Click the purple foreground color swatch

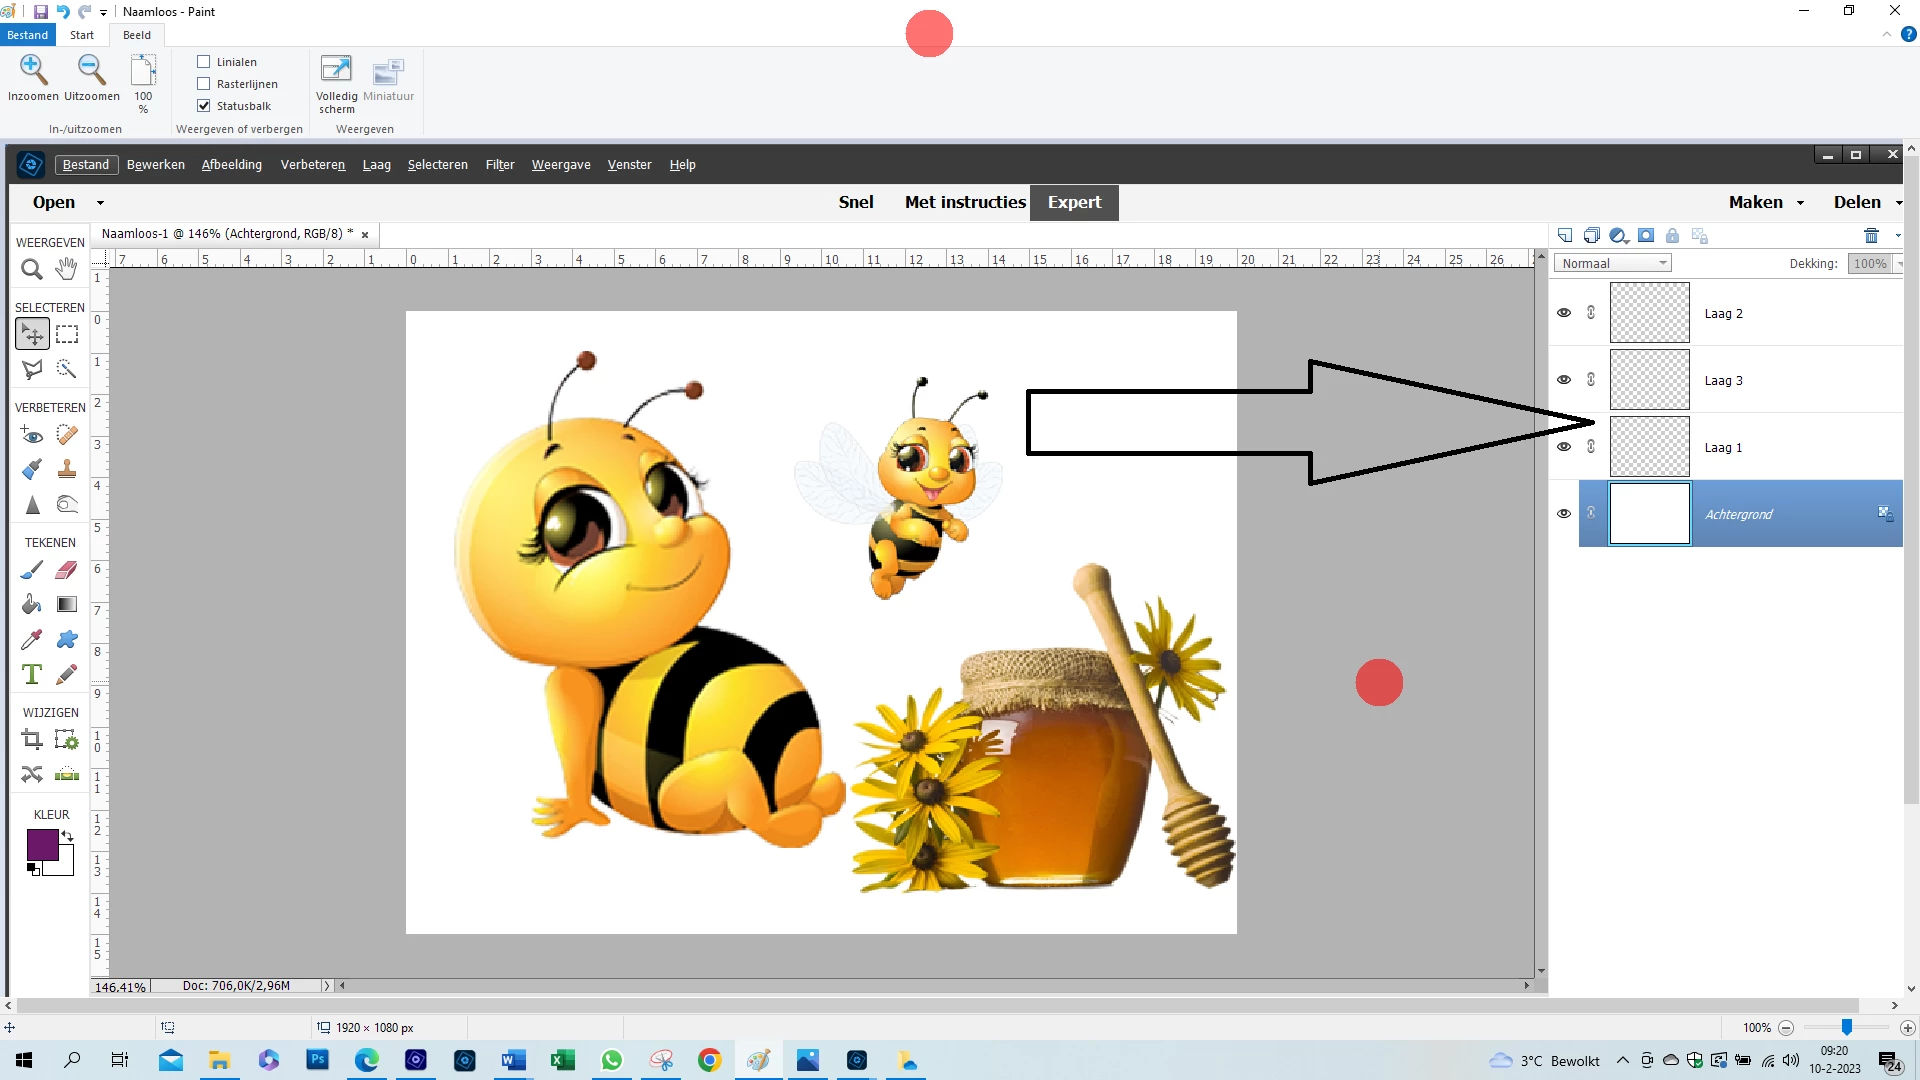click(42, 845)
